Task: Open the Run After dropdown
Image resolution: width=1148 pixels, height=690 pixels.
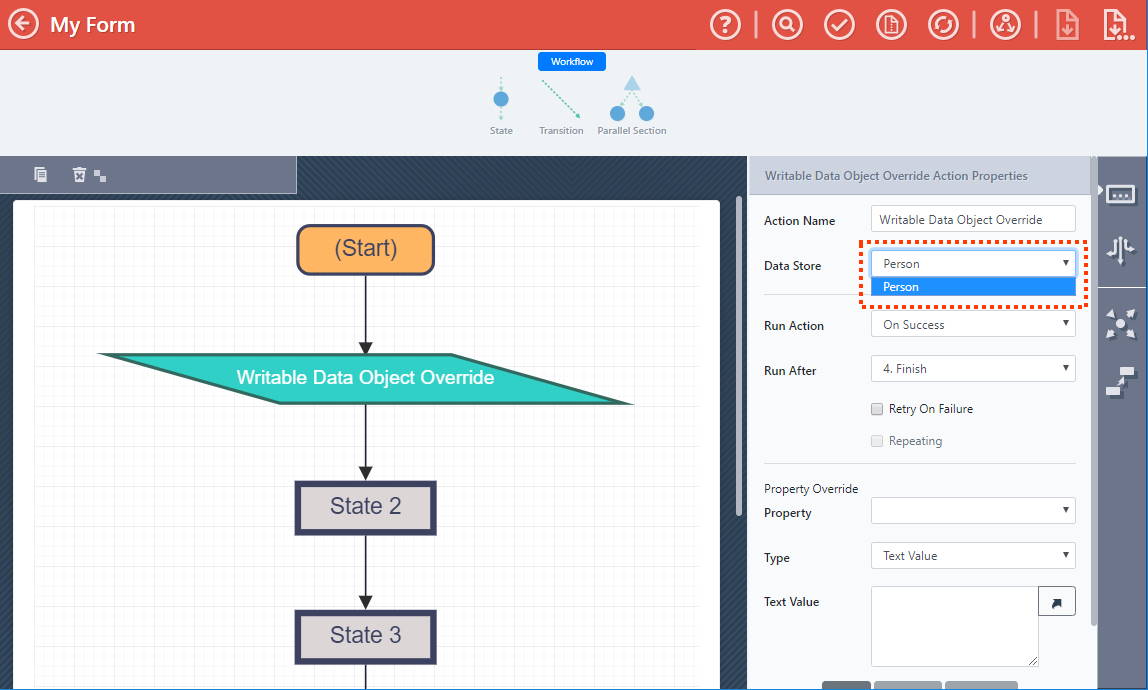Action: [x=973, y=368]
